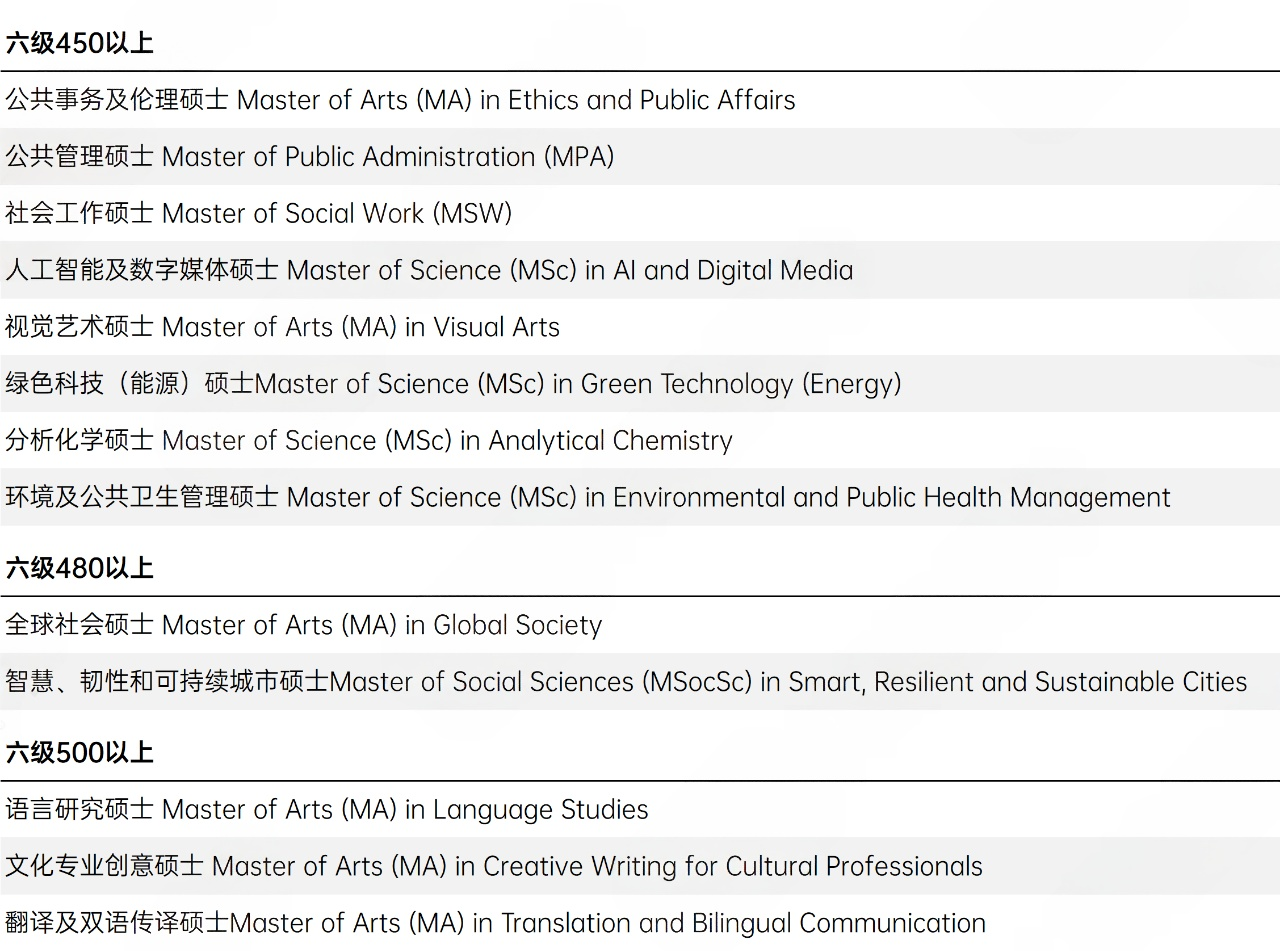The width and height of the screenshot is (1280, 951).
Task: Click the 六级500以上 section heading
Action: pos(80,753)
